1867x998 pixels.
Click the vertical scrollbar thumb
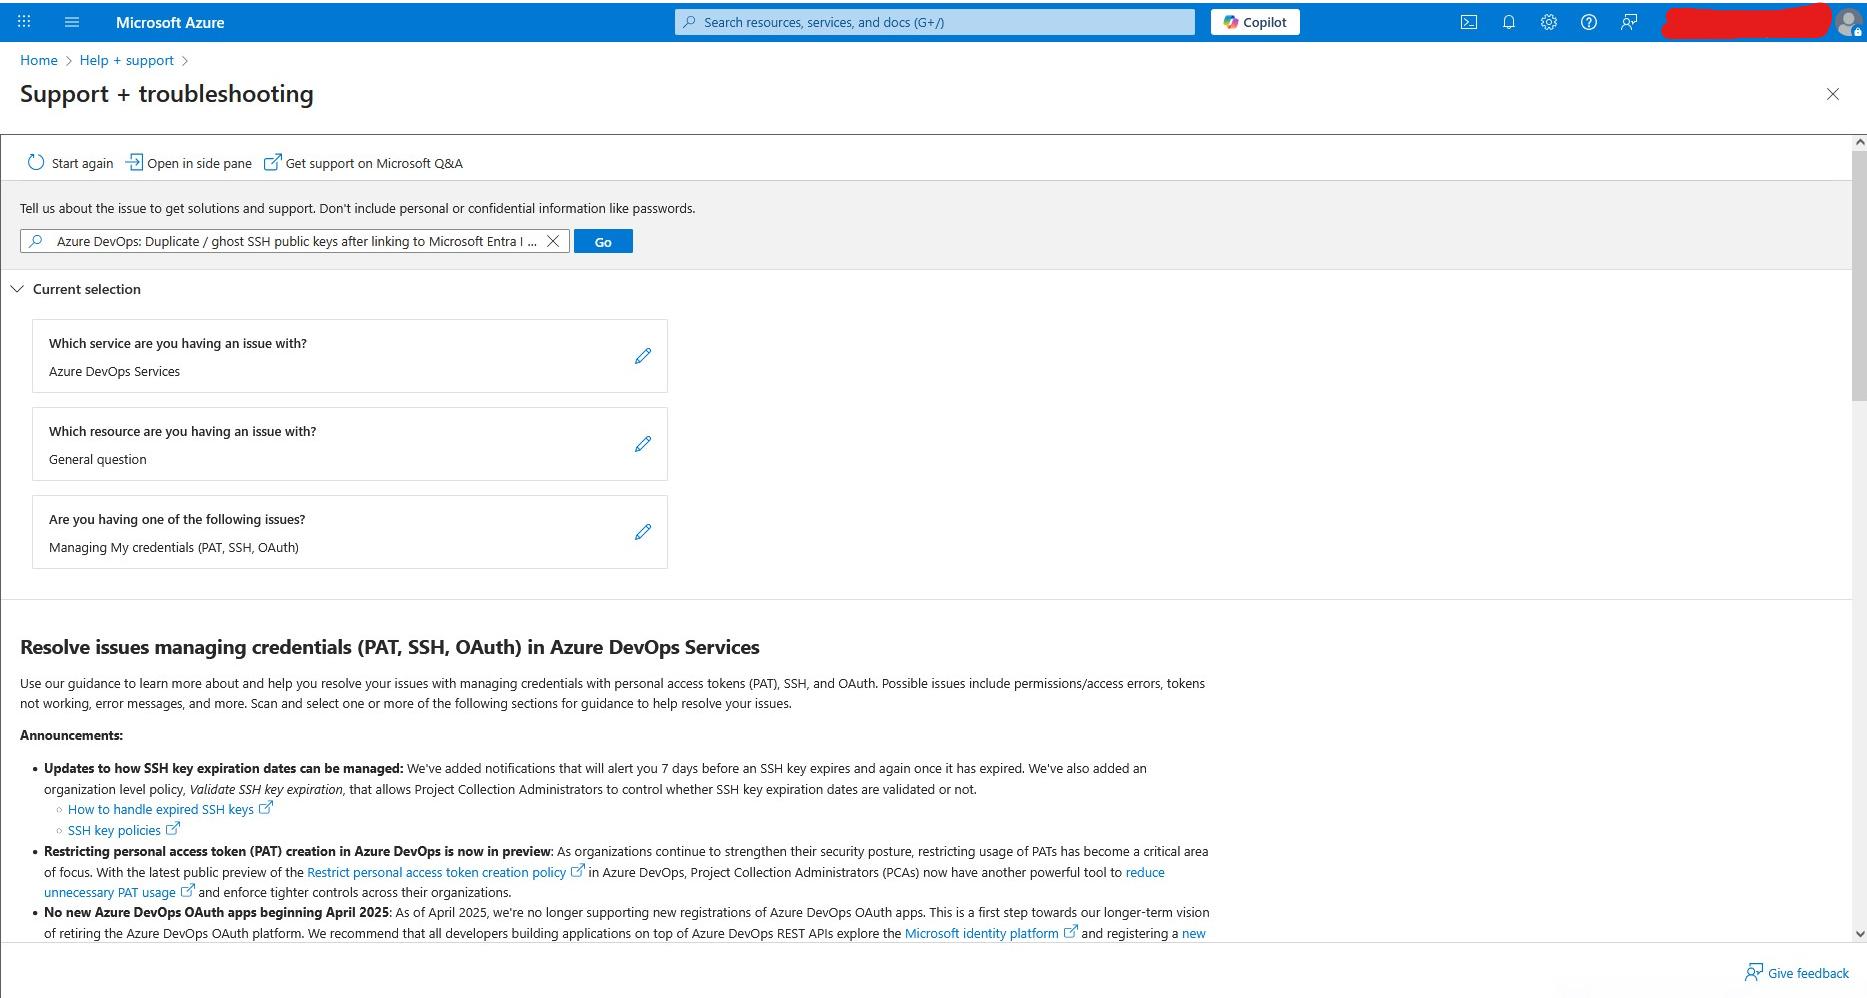(x=1859, y=275)
